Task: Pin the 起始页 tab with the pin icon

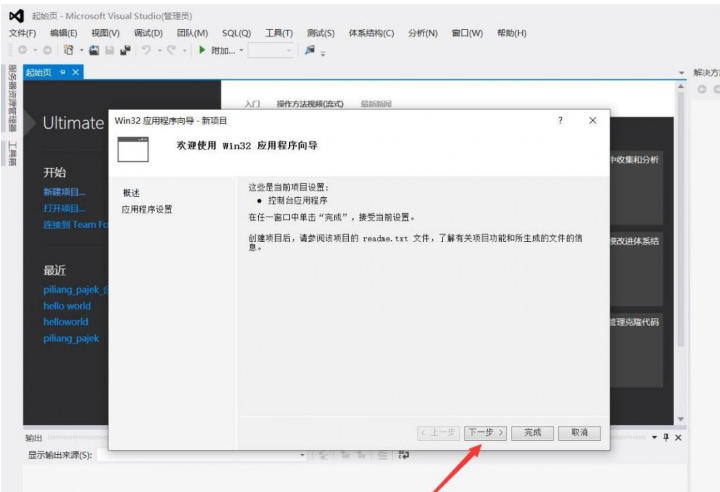Action: tap(63, 73)
